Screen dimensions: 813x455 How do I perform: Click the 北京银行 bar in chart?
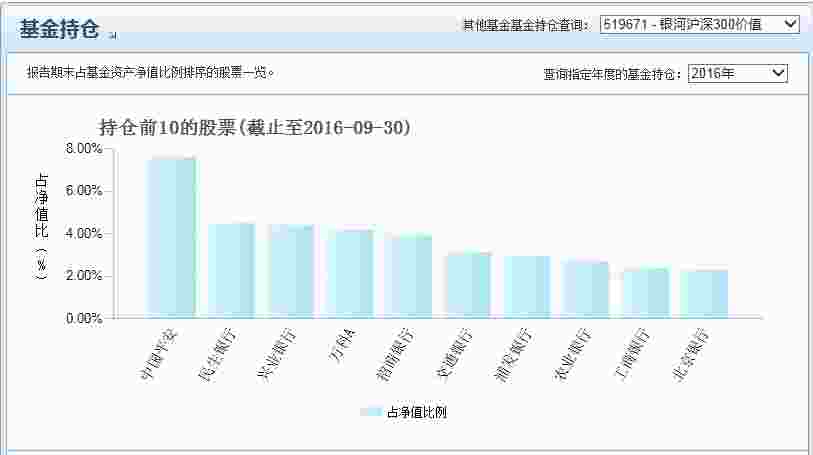tap(705, 294)
